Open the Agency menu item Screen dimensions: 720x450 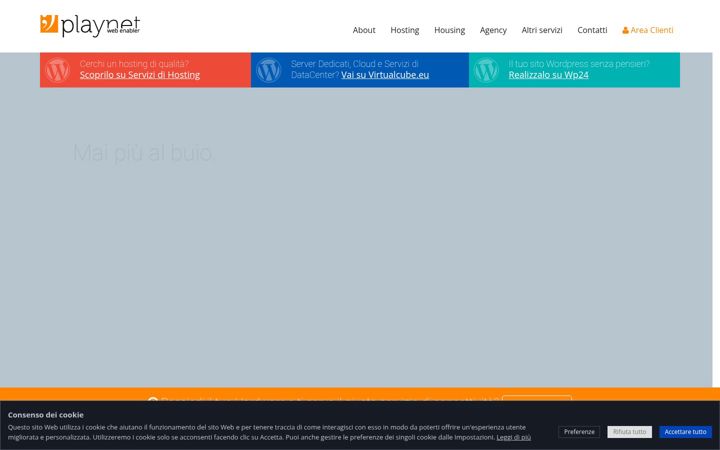493,30
